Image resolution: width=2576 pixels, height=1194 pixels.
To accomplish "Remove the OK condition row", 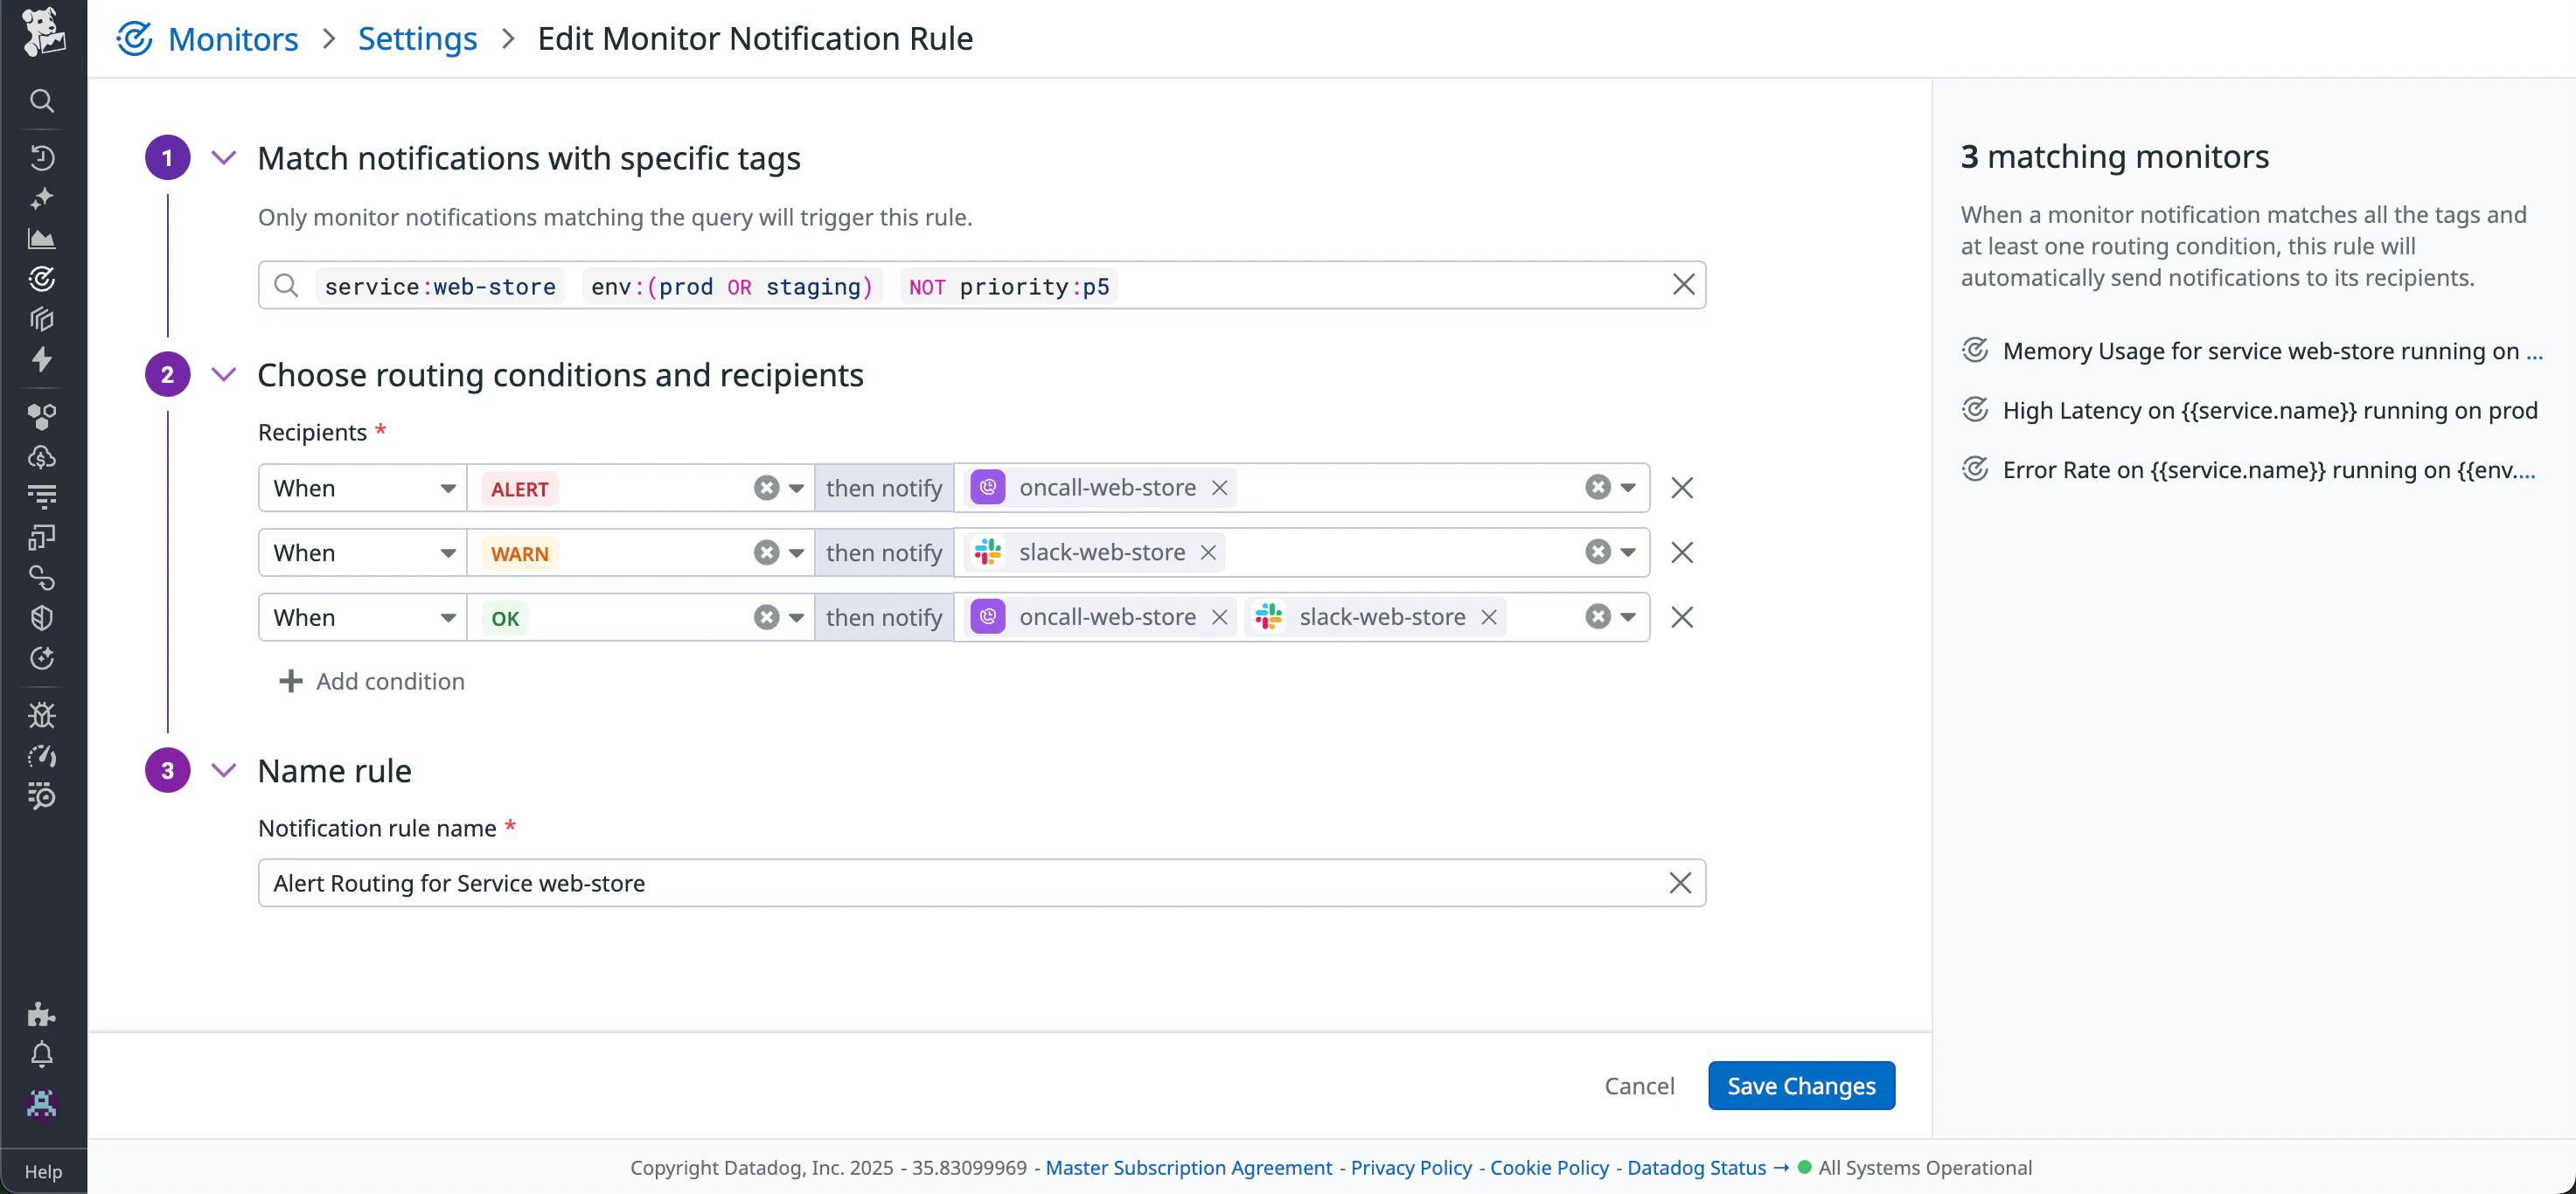I will (1682, 617).
